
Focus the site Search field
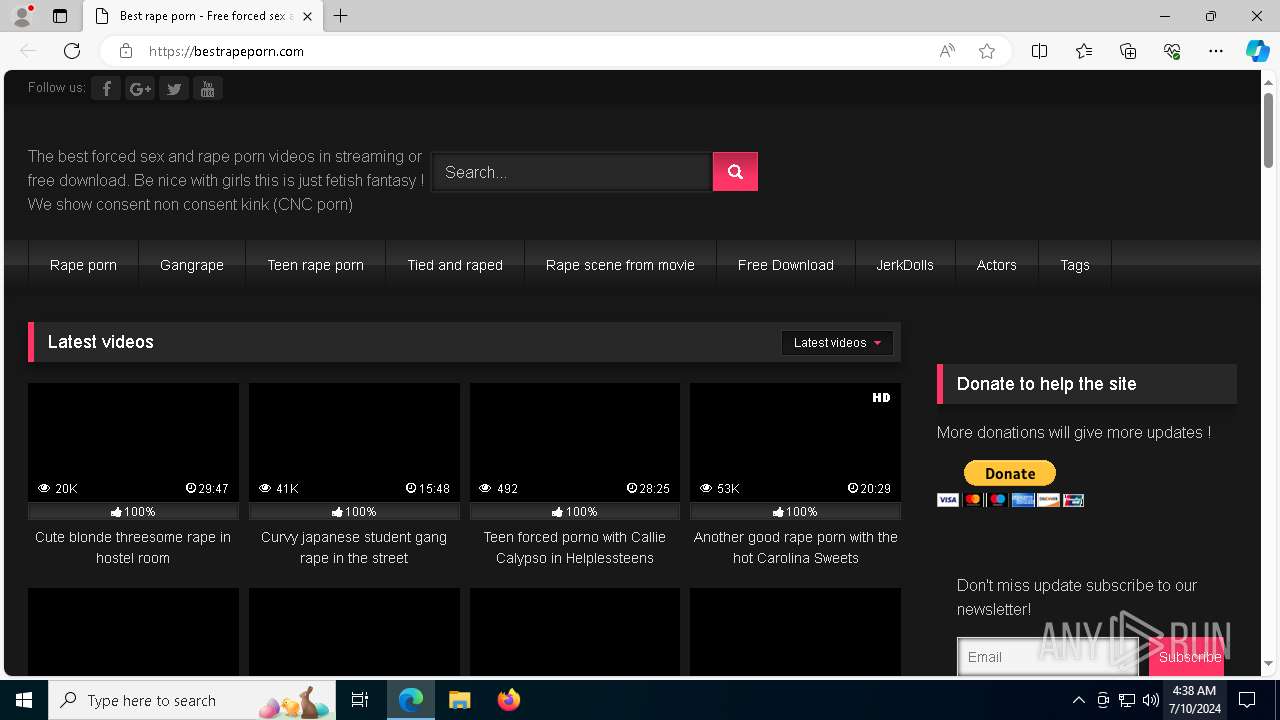572,172
